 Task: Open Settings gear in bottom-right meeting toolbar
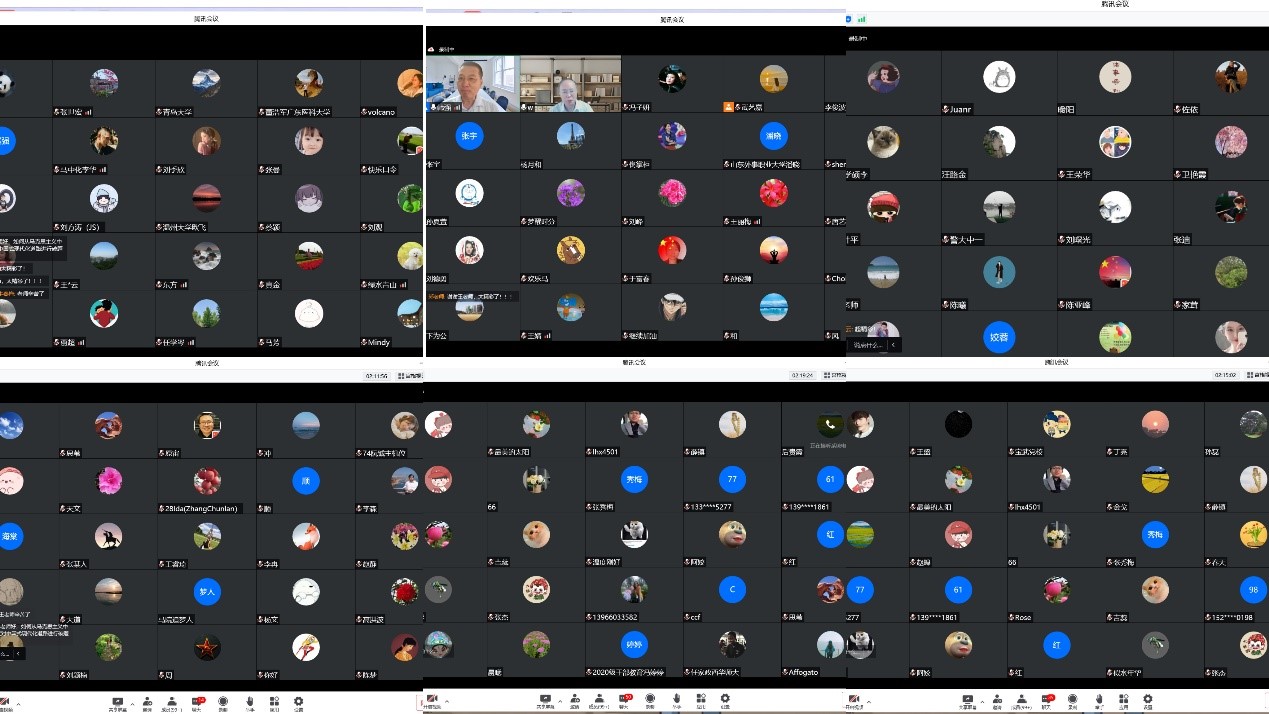tap(1147, 700)
